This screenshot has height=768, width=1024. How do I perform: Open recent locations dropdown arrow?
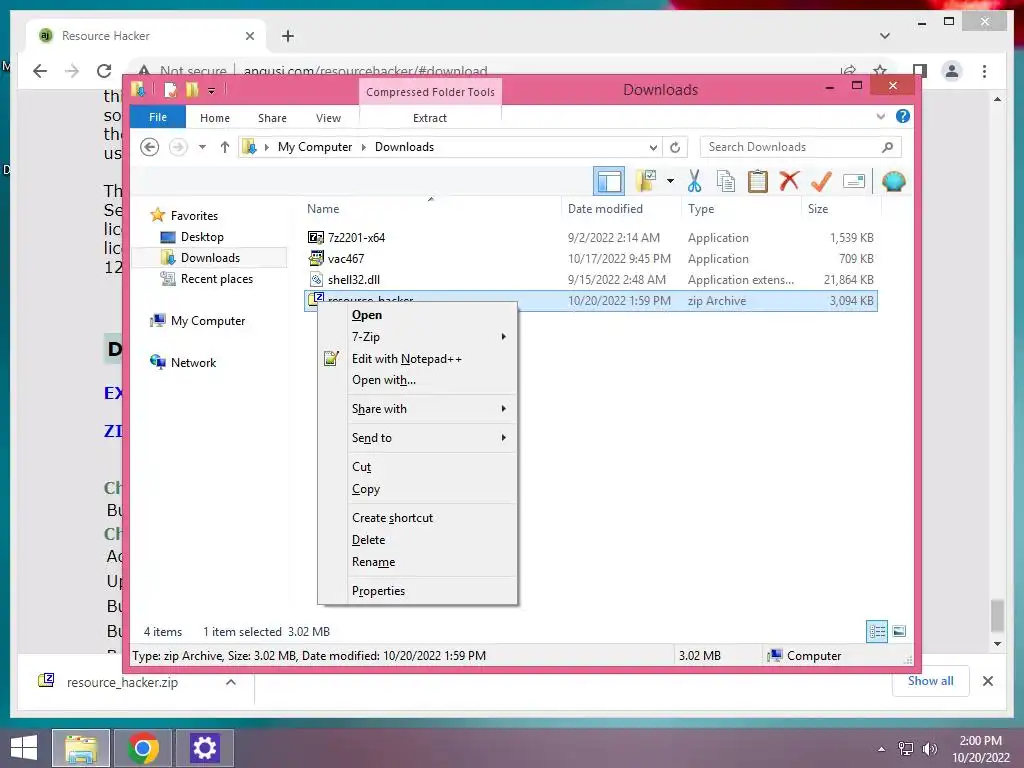[202, 147]
